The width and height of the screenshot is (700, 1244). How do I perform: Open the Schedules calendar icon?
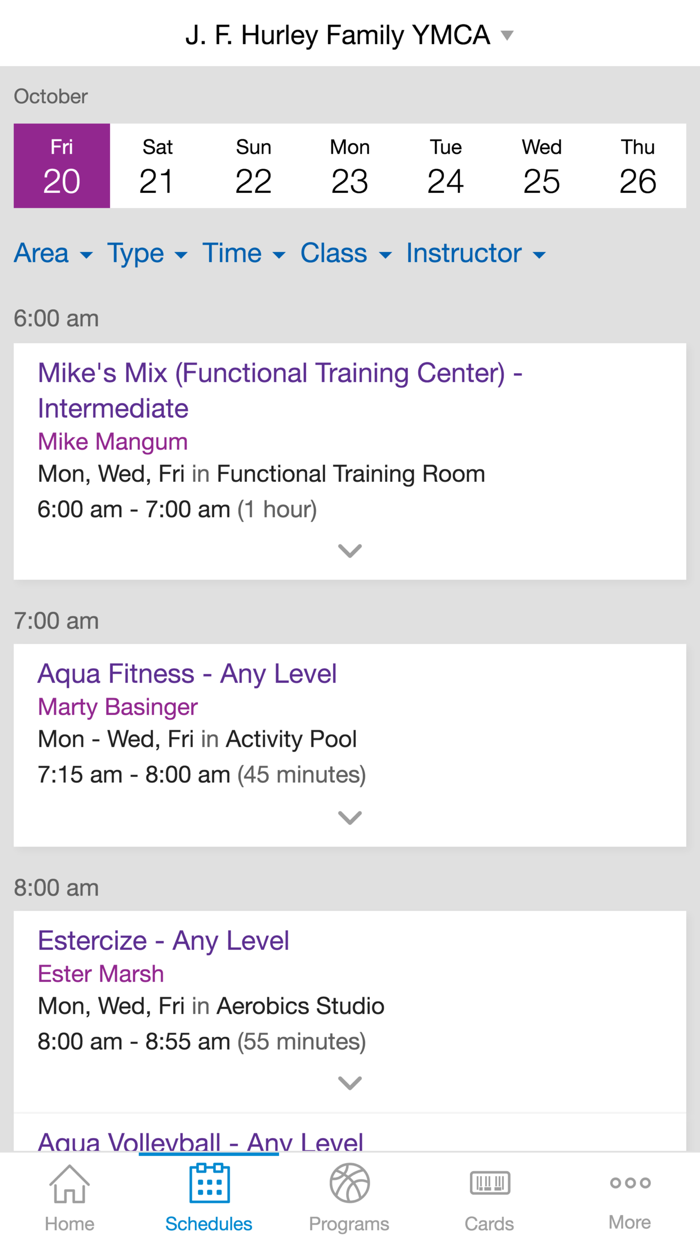pyautogui.click(x=209, y=1184)
